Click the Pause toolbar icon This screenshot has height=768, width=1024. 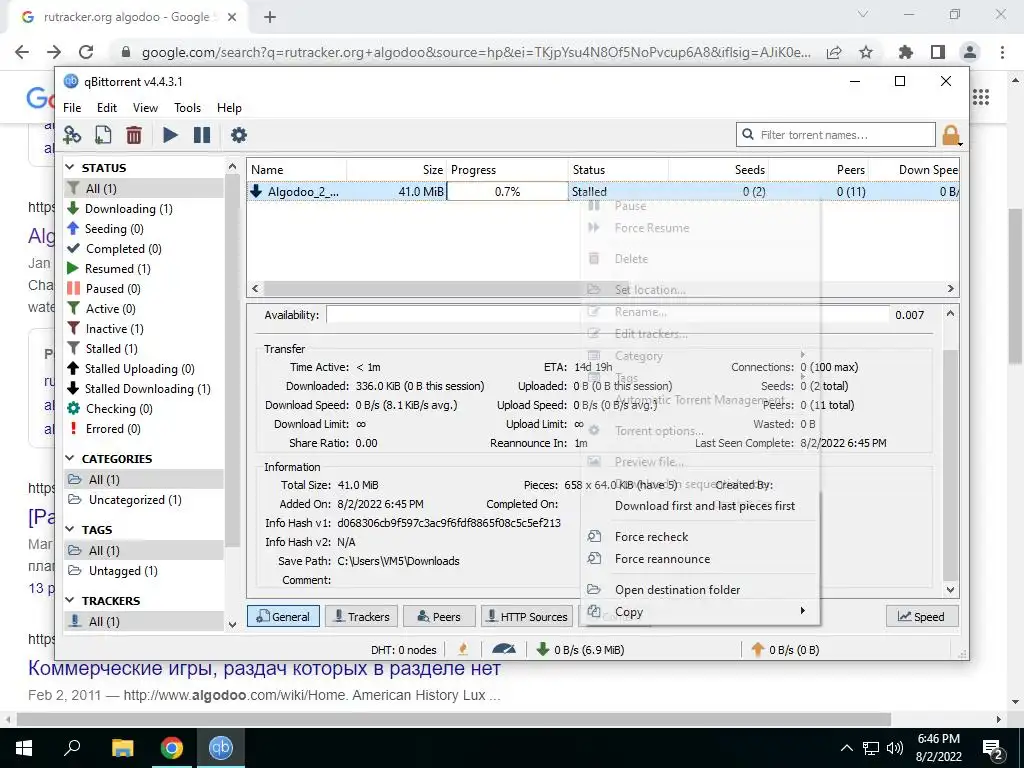[x=202, y=135]
